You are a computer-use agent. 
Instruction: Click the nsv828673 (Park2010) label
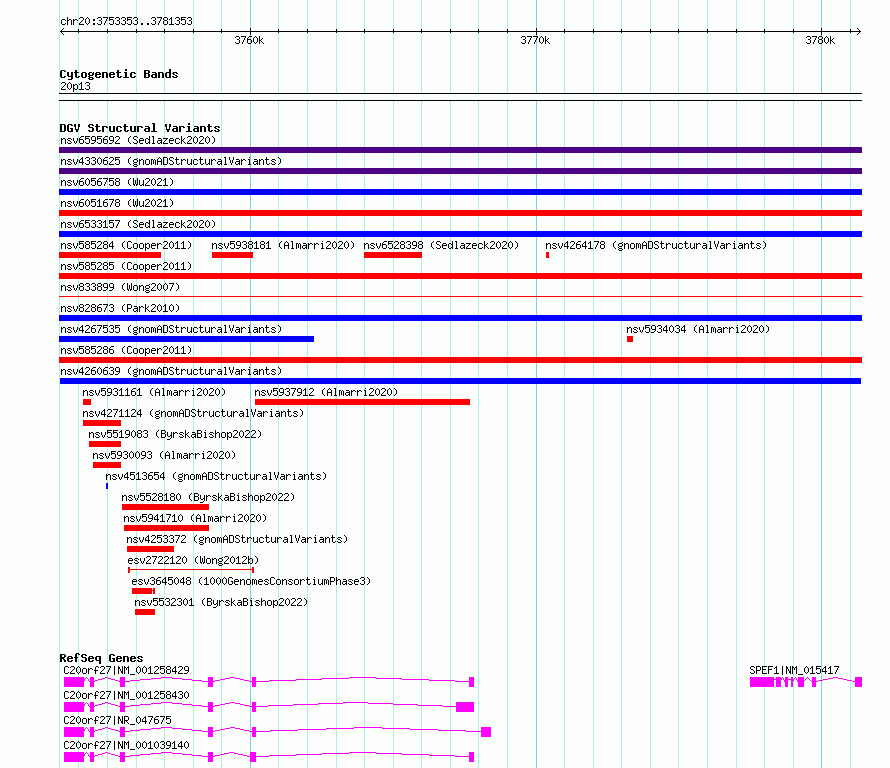coord(120,308)
